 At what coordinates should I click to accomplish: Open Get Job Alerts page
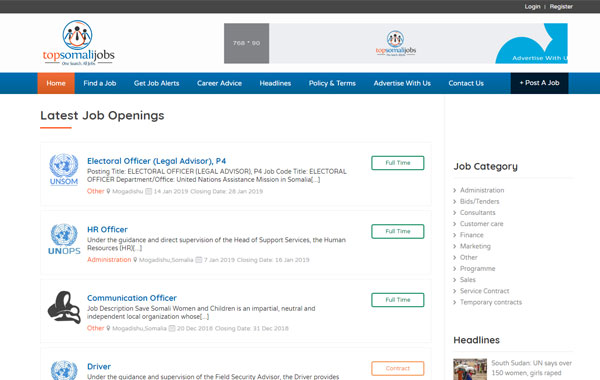tap(157, 83)
